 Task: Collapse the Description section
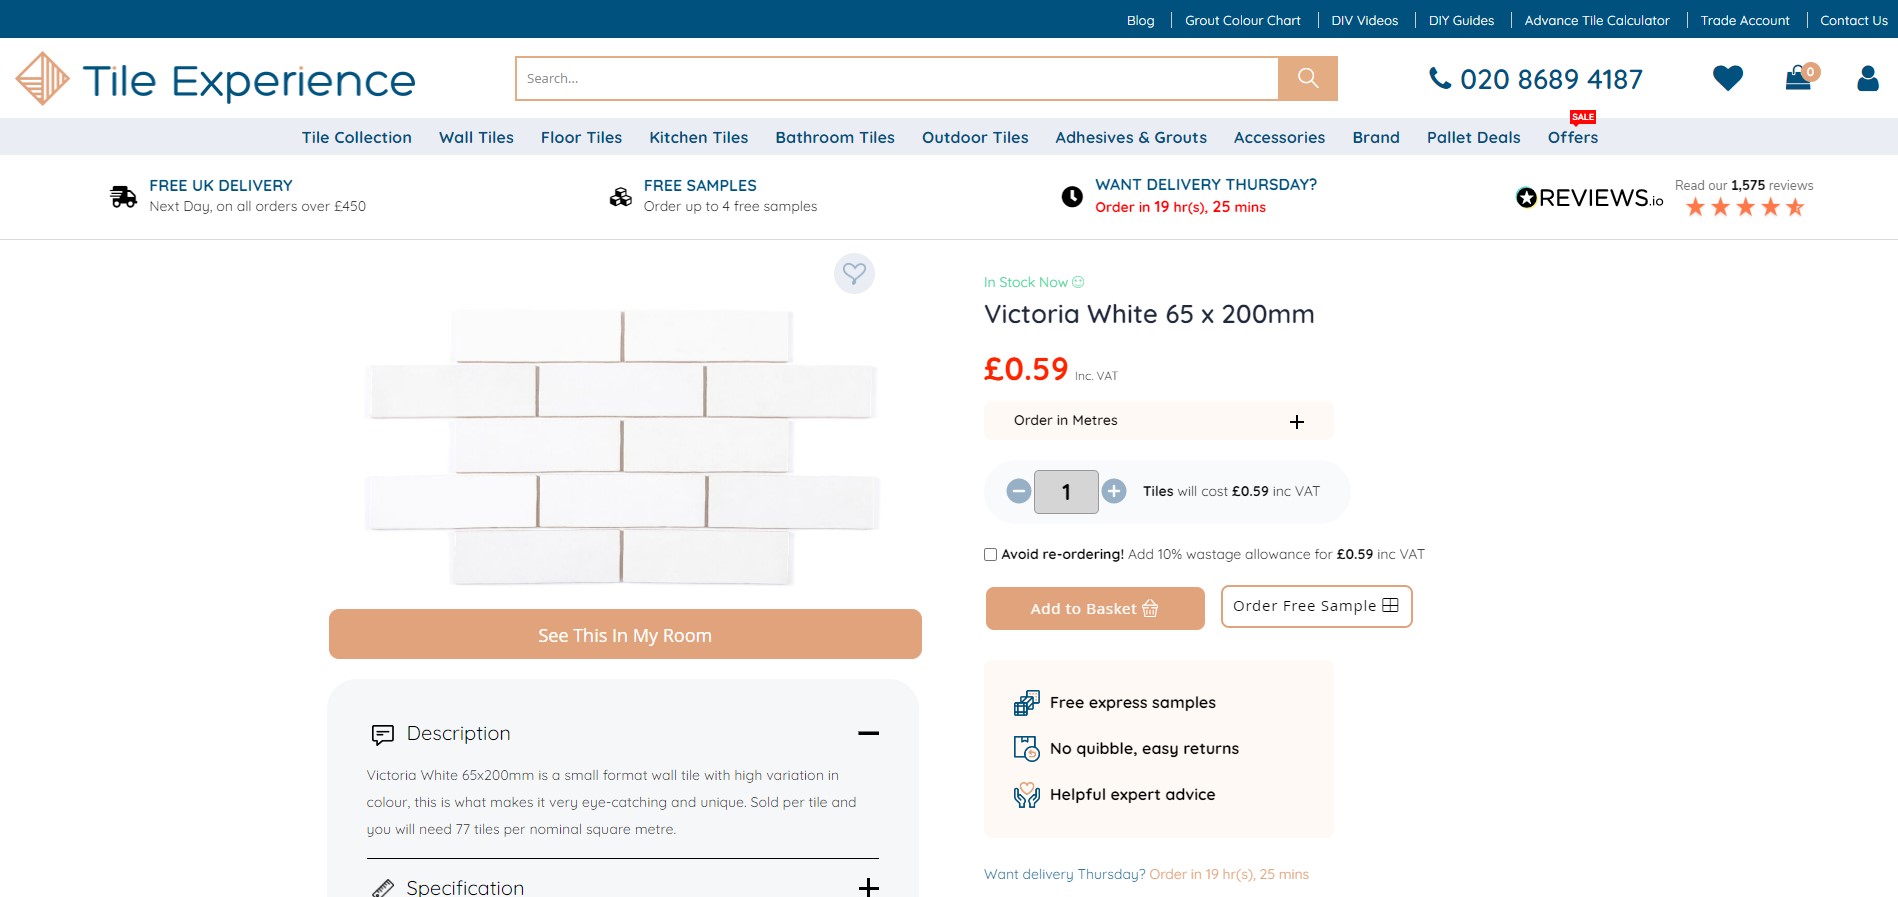[868, 733]
